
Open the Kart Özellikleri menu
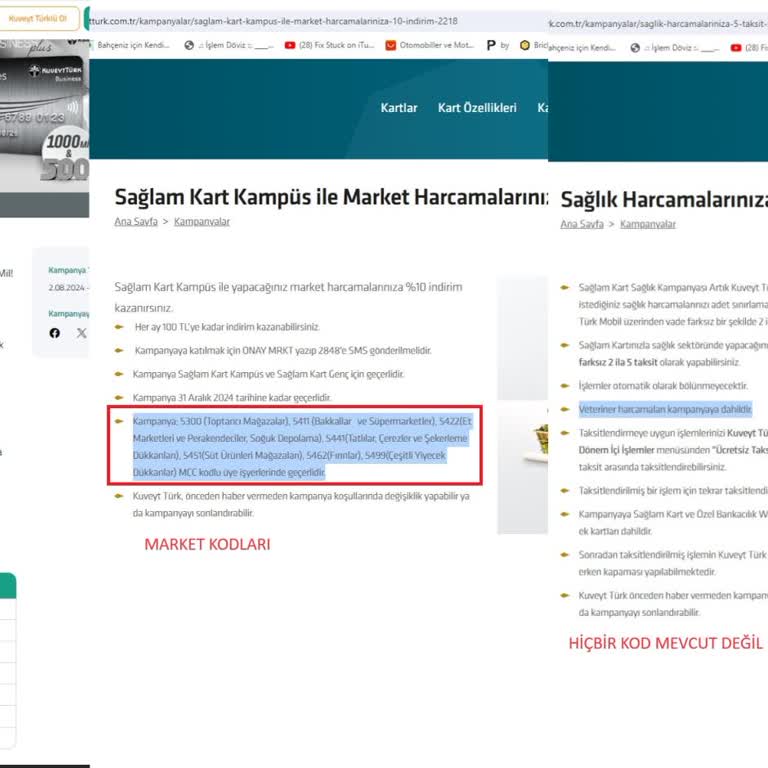tap(477, 108)
